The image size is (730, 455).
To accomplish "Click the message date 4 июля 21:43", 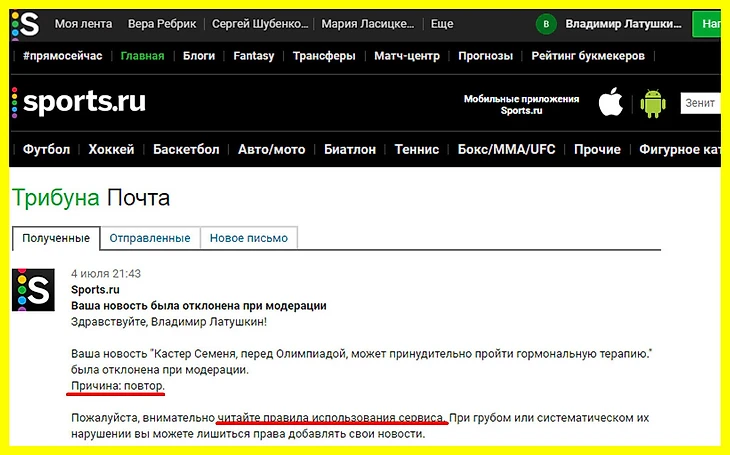I will (106, 273).
